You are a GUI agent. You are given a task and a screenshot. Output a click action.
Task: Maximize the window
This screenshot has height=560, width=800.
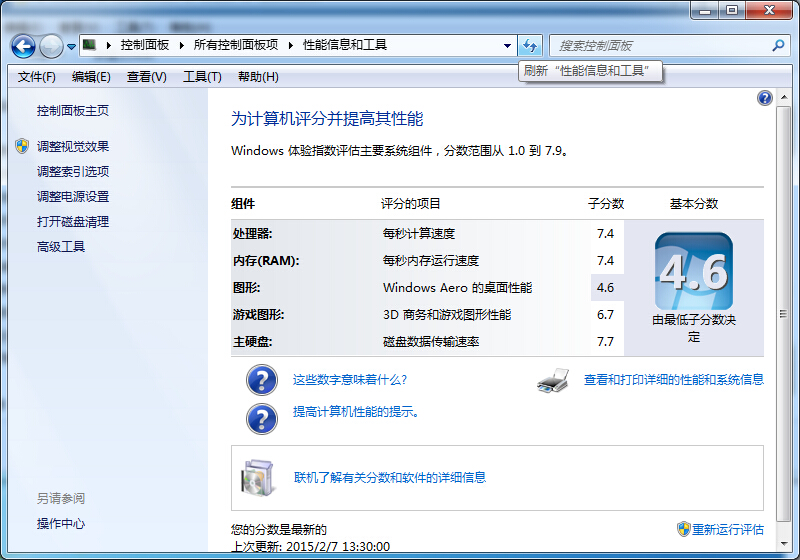(x=732, y=10)
